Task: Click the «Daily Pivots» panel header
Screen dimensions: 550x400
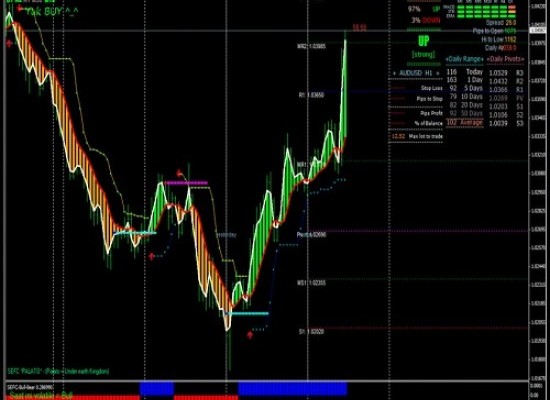Action: tap(505, 59)
